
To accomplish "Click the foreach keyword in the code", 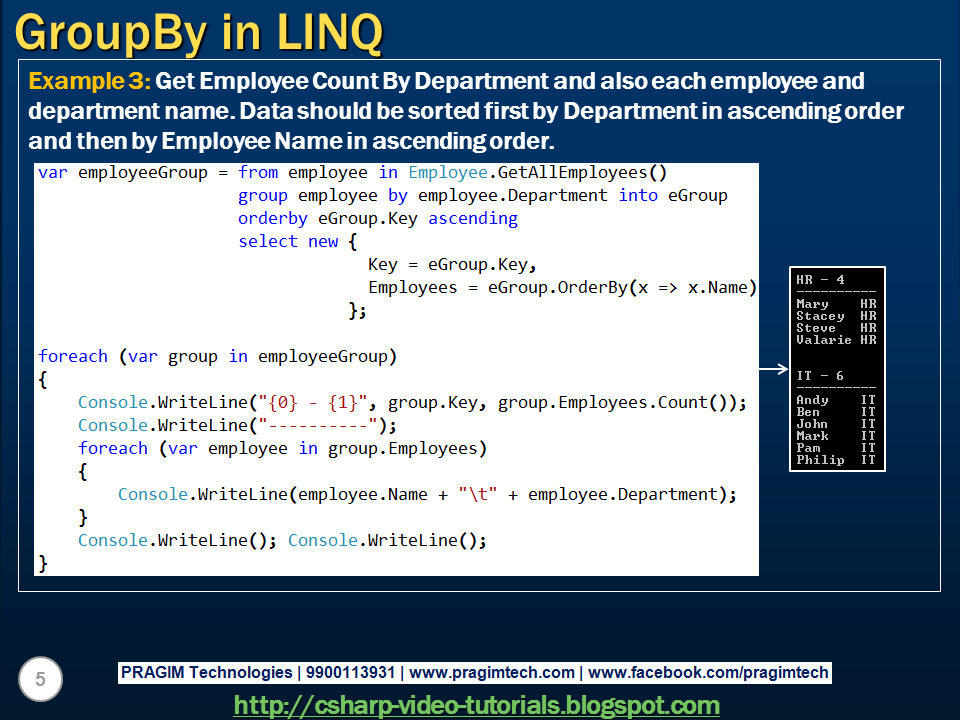I will [72, 356].
